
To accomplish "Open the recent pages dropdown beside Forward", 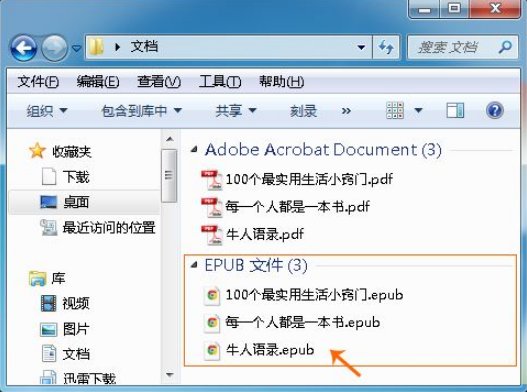I will 77,48.
